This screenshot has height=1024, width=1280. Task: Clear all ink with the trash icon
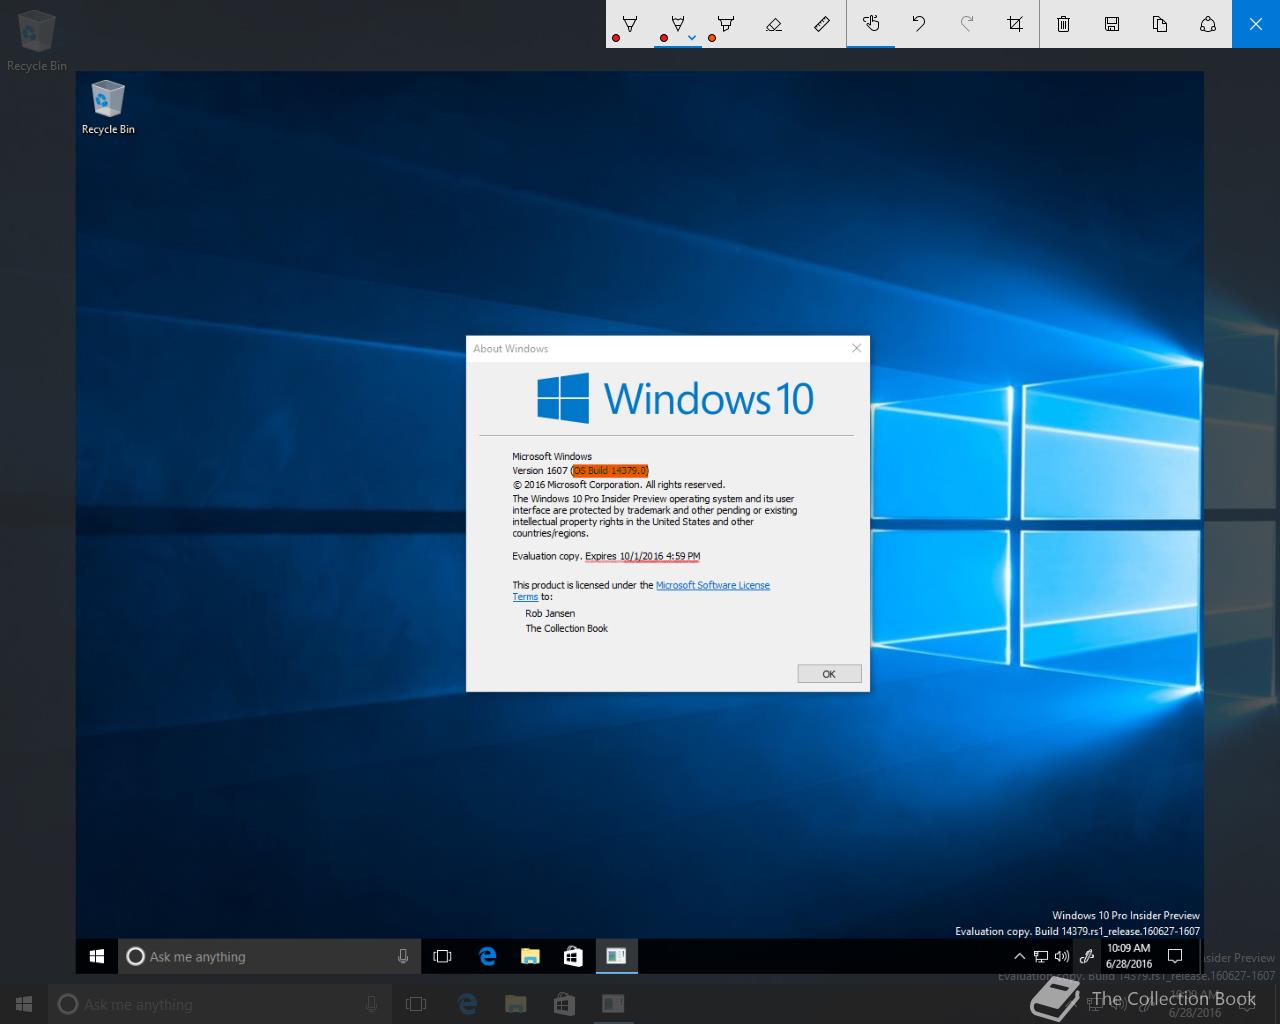(1064, 24)
